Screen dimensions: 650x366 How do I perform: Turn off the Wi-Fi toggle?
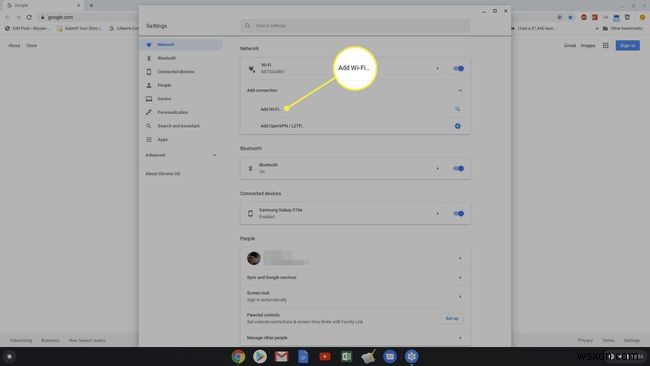(x=458, y=69)
